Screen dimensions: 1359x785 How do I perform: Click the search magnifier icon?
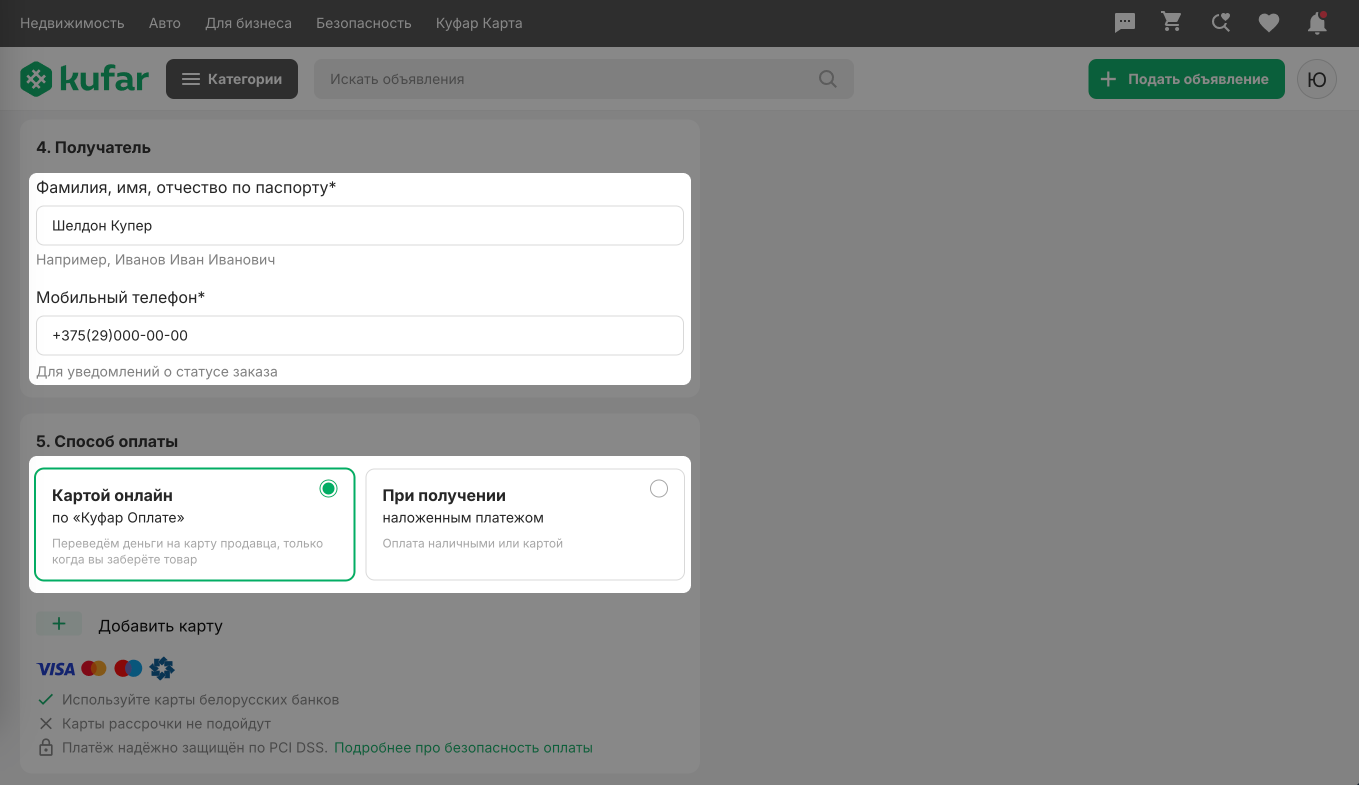point(828,79)
